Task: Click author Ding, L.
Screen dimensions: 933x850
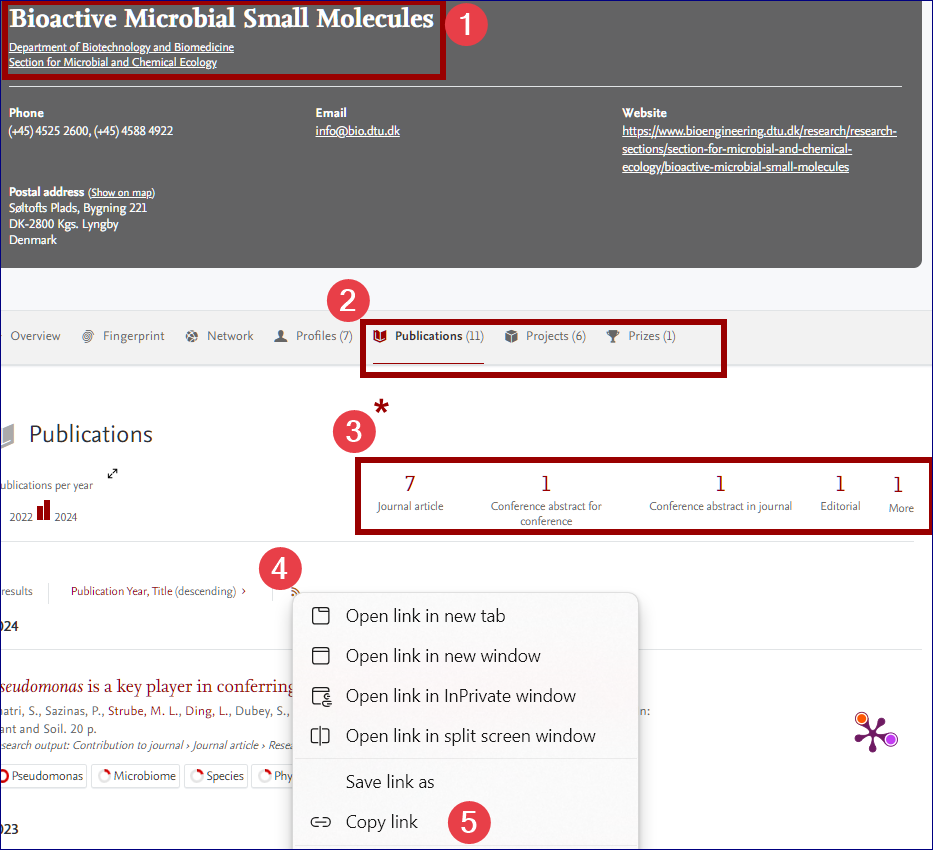Action: [206, 711]
